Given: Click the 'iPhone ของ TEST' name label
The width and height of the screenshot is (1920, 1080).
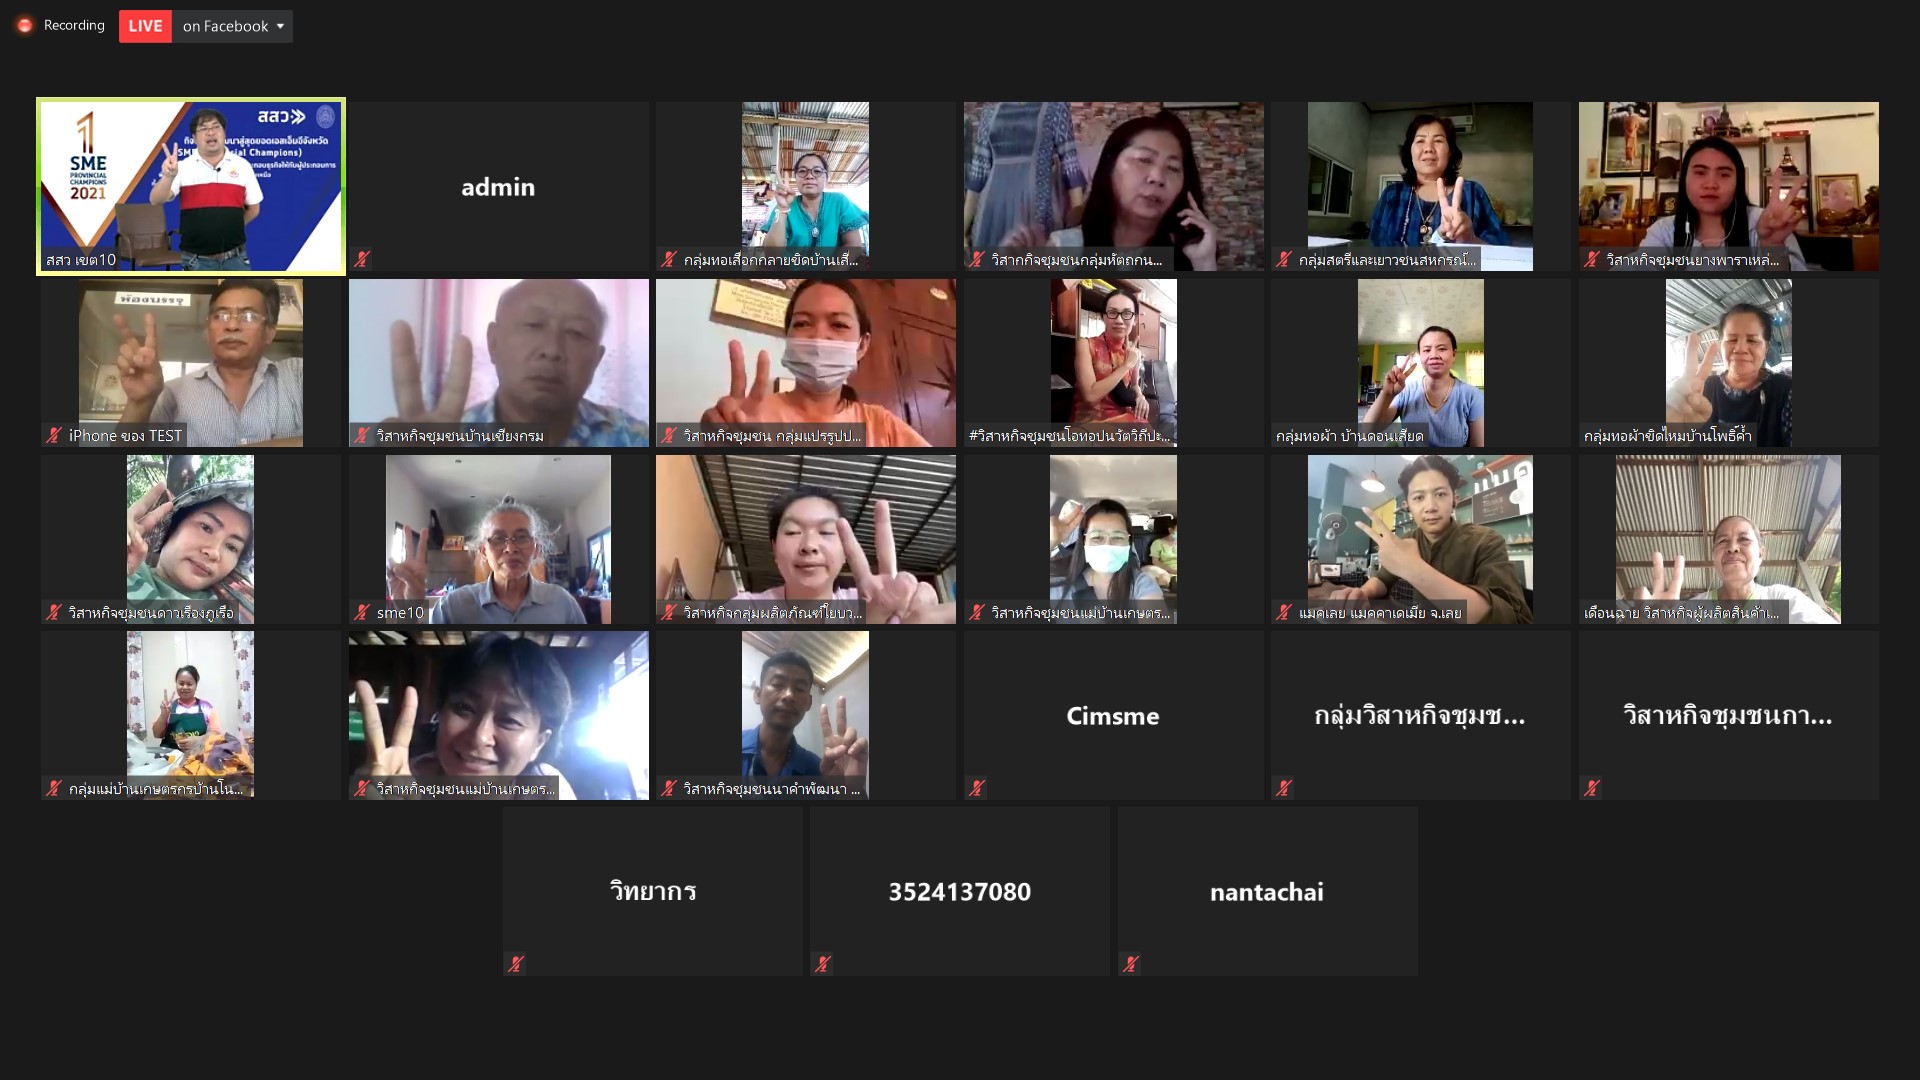Looking at the screenshot, I should click(125, 435).
